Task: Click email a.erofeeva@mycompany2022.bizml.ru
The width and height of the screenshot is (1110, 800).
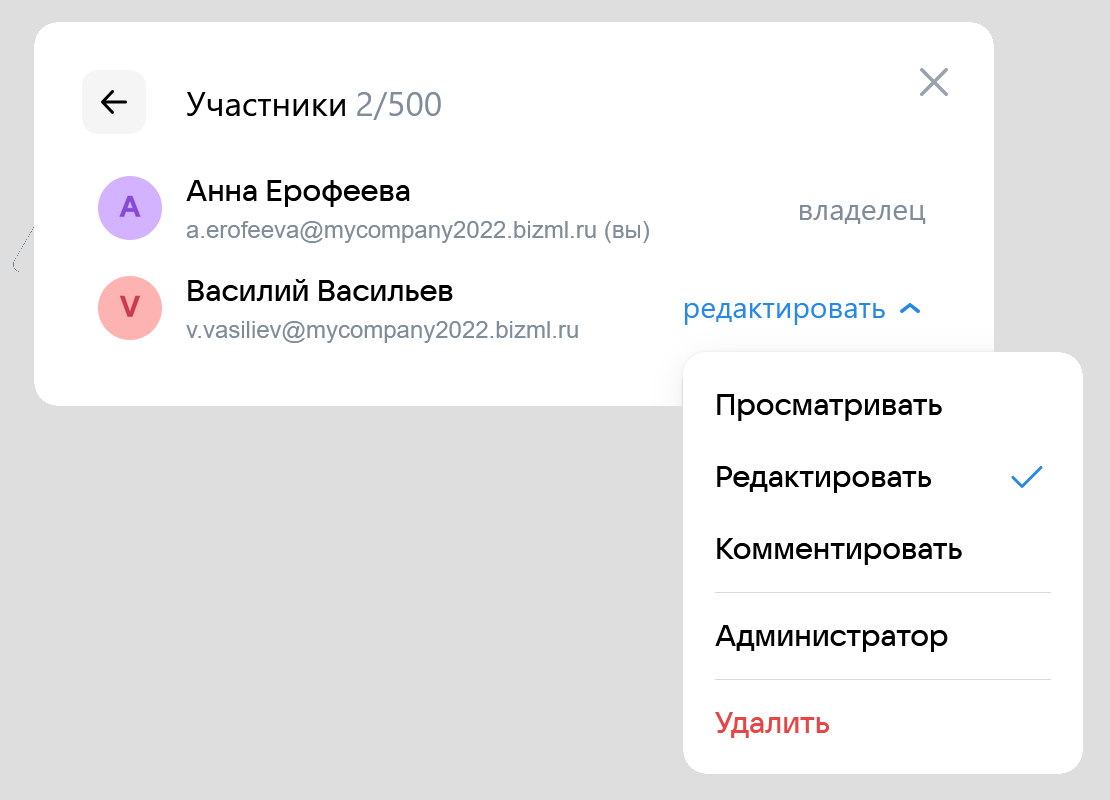Action: [x=392, y=231]
